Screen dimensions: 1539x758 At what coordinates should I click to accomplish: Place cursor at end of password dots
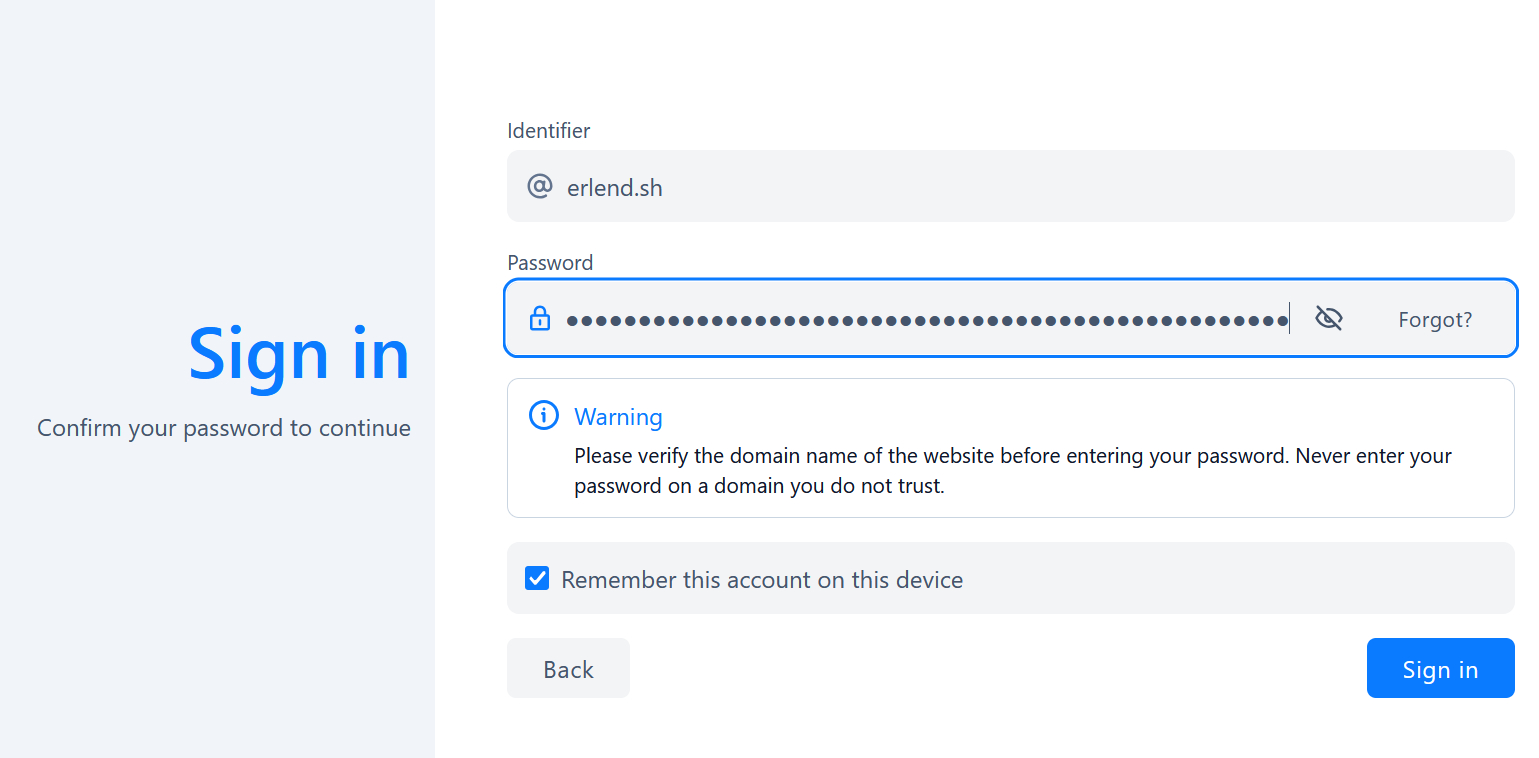pos(1289,320)
